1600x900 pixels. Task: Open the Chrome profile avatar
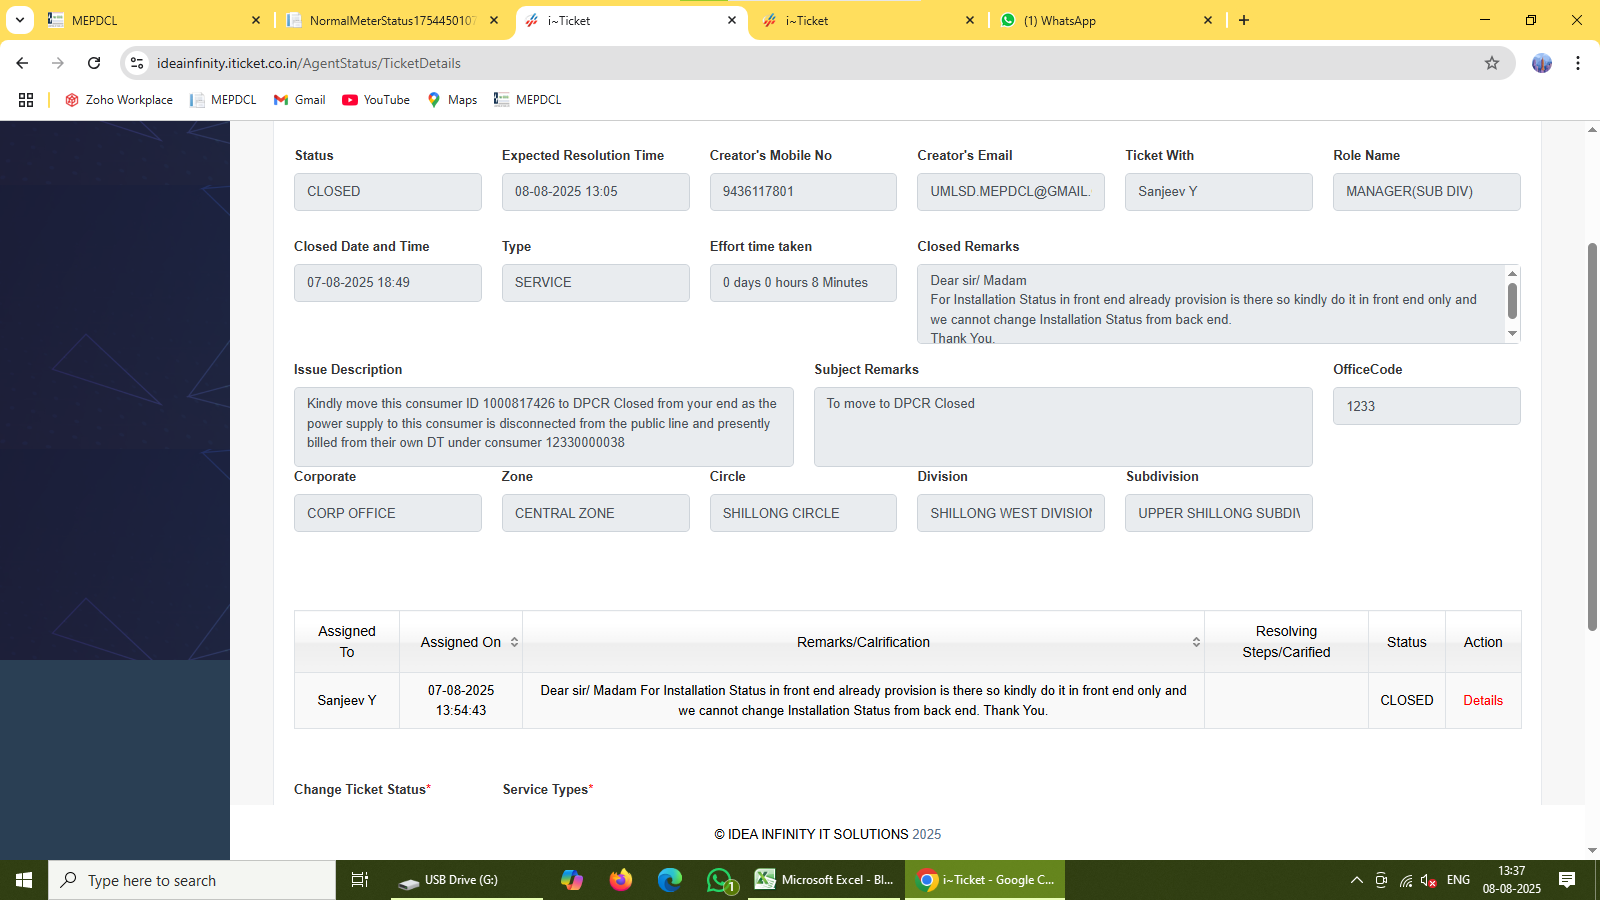(x=1542, y=63)
